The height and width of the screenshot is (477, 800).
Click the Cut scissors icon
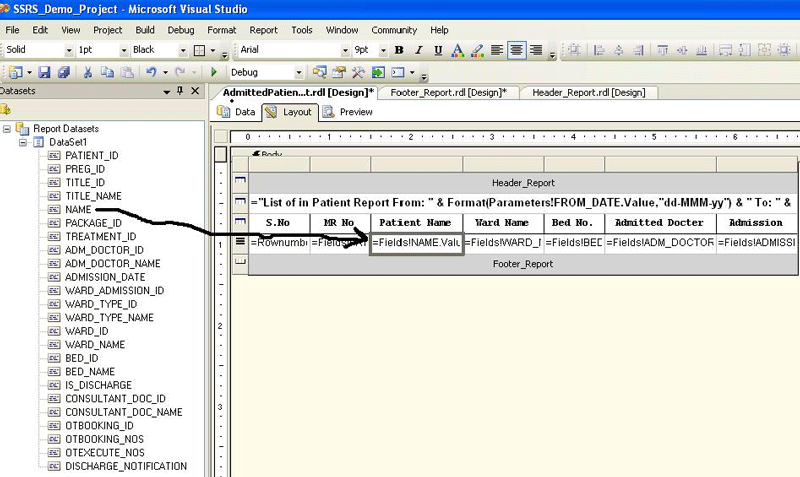tap(88, 72)
